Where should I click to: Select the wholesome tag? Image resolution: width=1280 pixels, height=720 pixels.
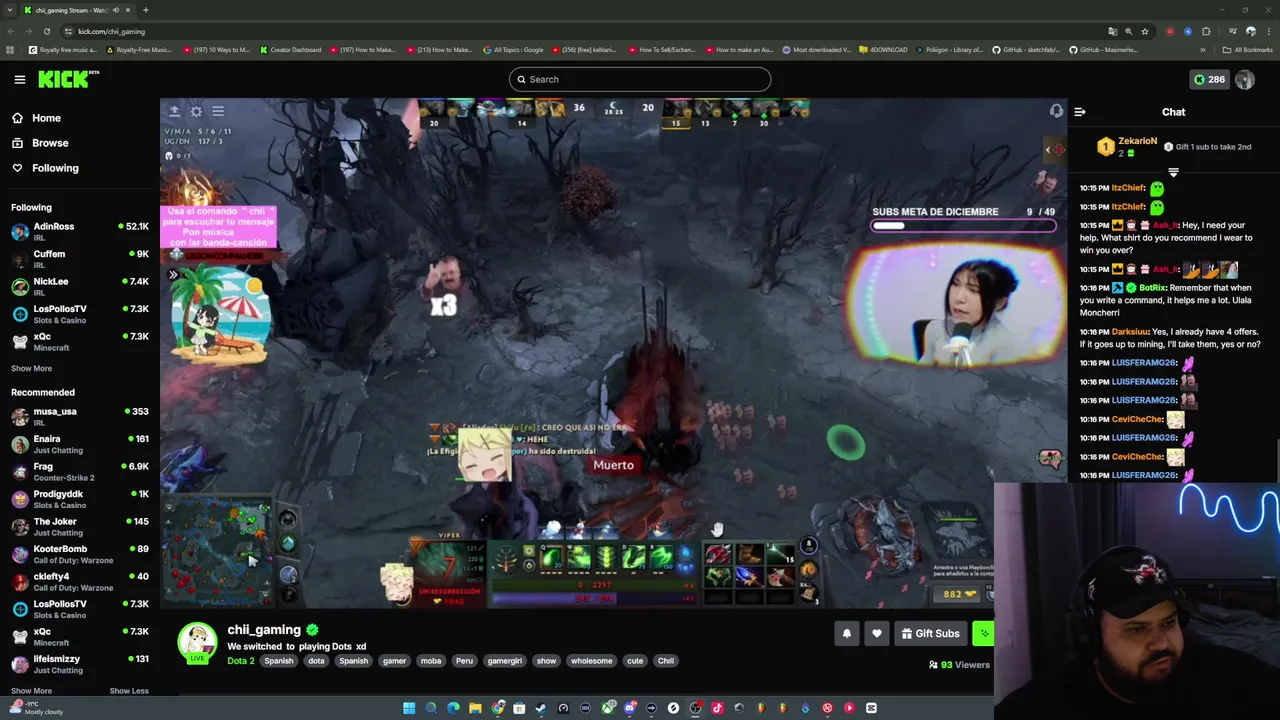coord(591,661)
